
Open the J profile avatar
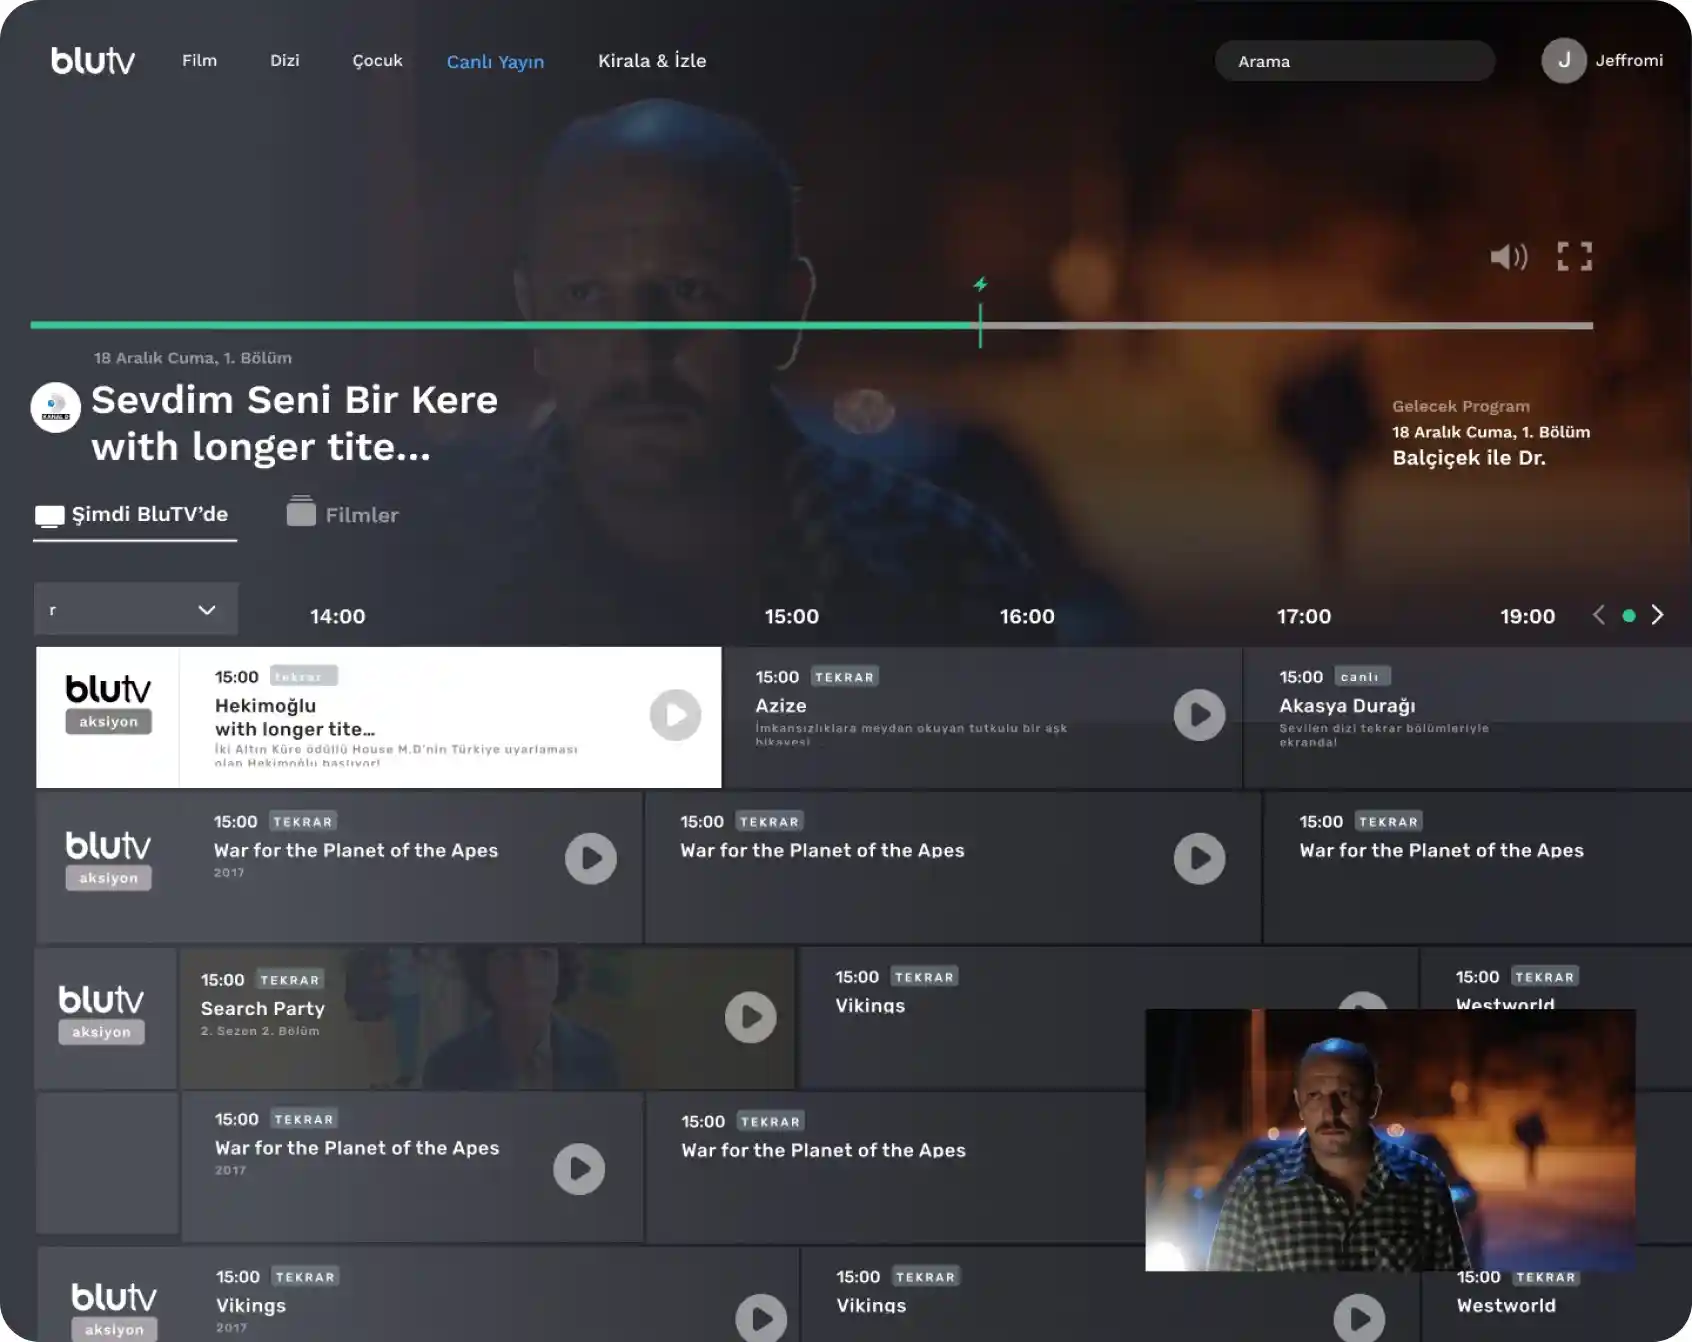[x=1563, y=60]
